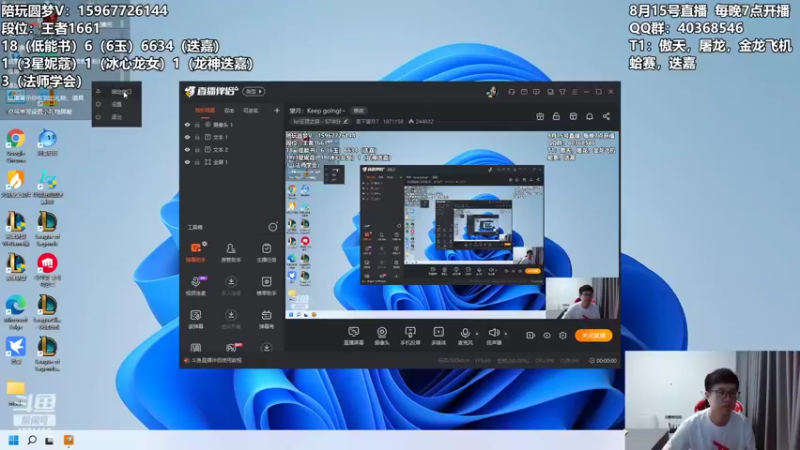The image size is (800, 450).
Task: Open 榜单助手 tool icon
Action: pyautogui.click(x=266, y=286)
